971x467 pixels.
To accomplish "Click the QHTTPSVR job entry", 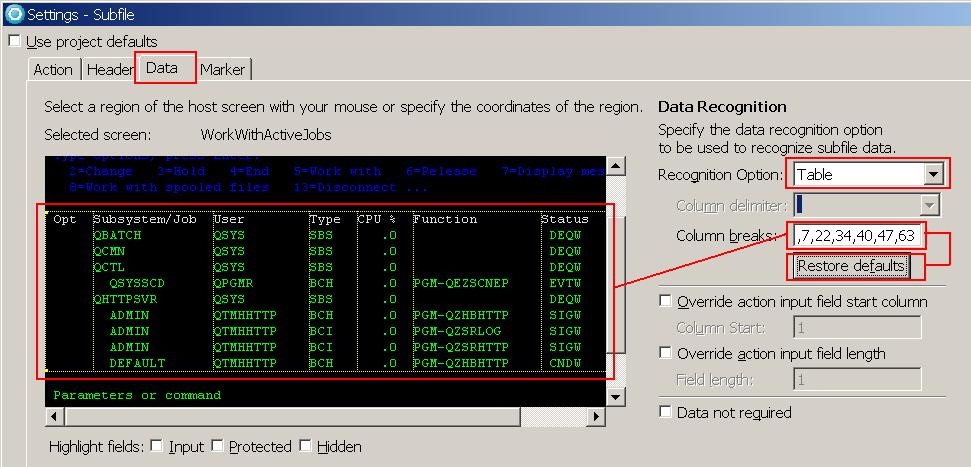I will (x=126, y=300).
